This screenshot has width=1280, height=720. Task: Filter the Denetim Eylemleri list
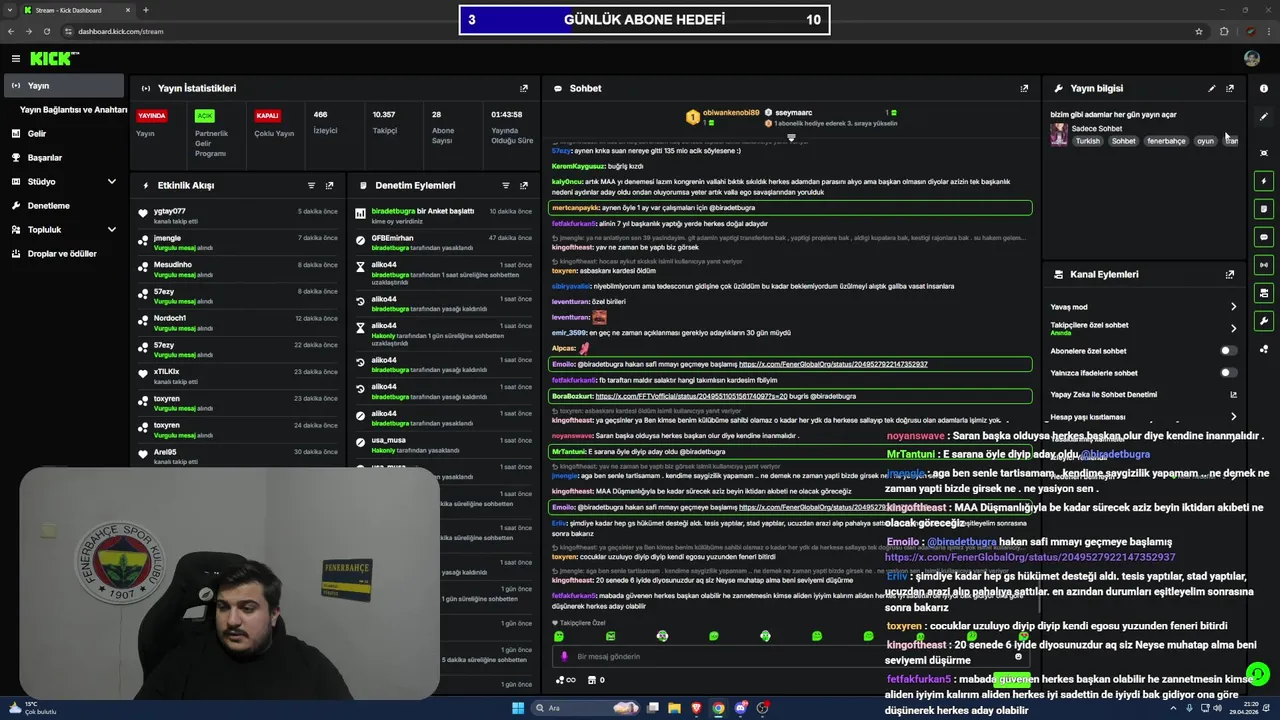pyautogui.click(x=505, y=185)
